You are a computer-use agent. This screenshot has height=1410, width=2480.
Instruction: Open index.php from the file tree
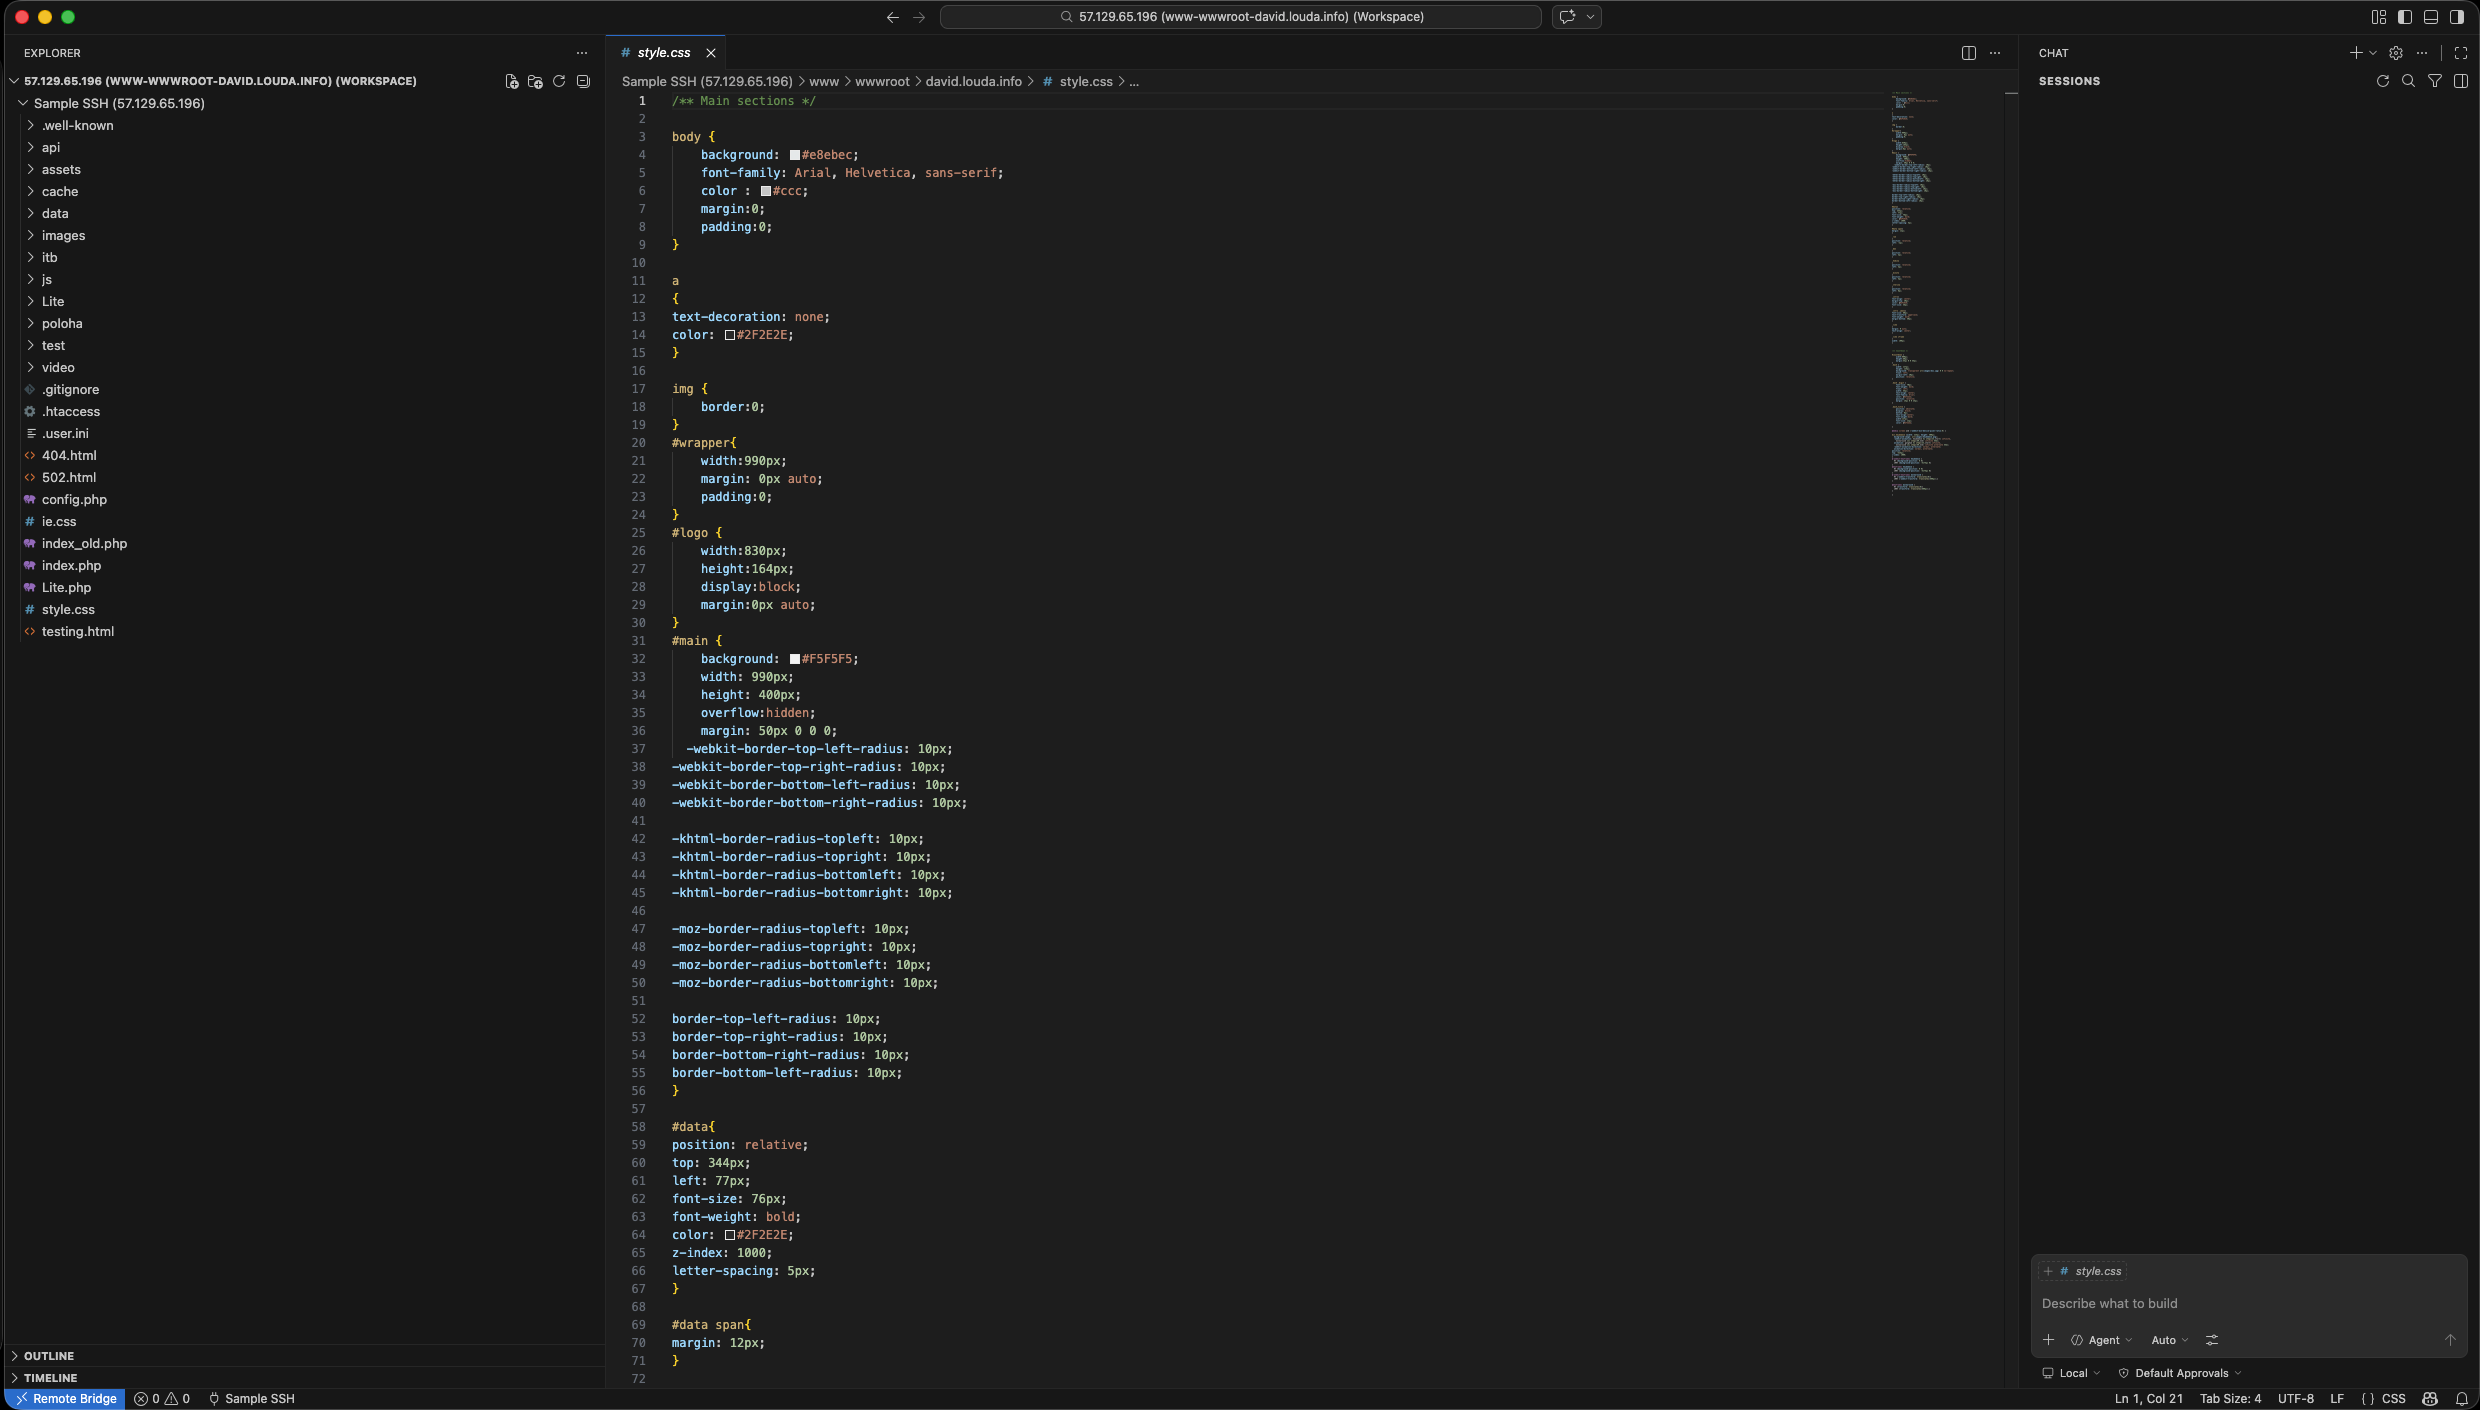[x=71, y=565]
